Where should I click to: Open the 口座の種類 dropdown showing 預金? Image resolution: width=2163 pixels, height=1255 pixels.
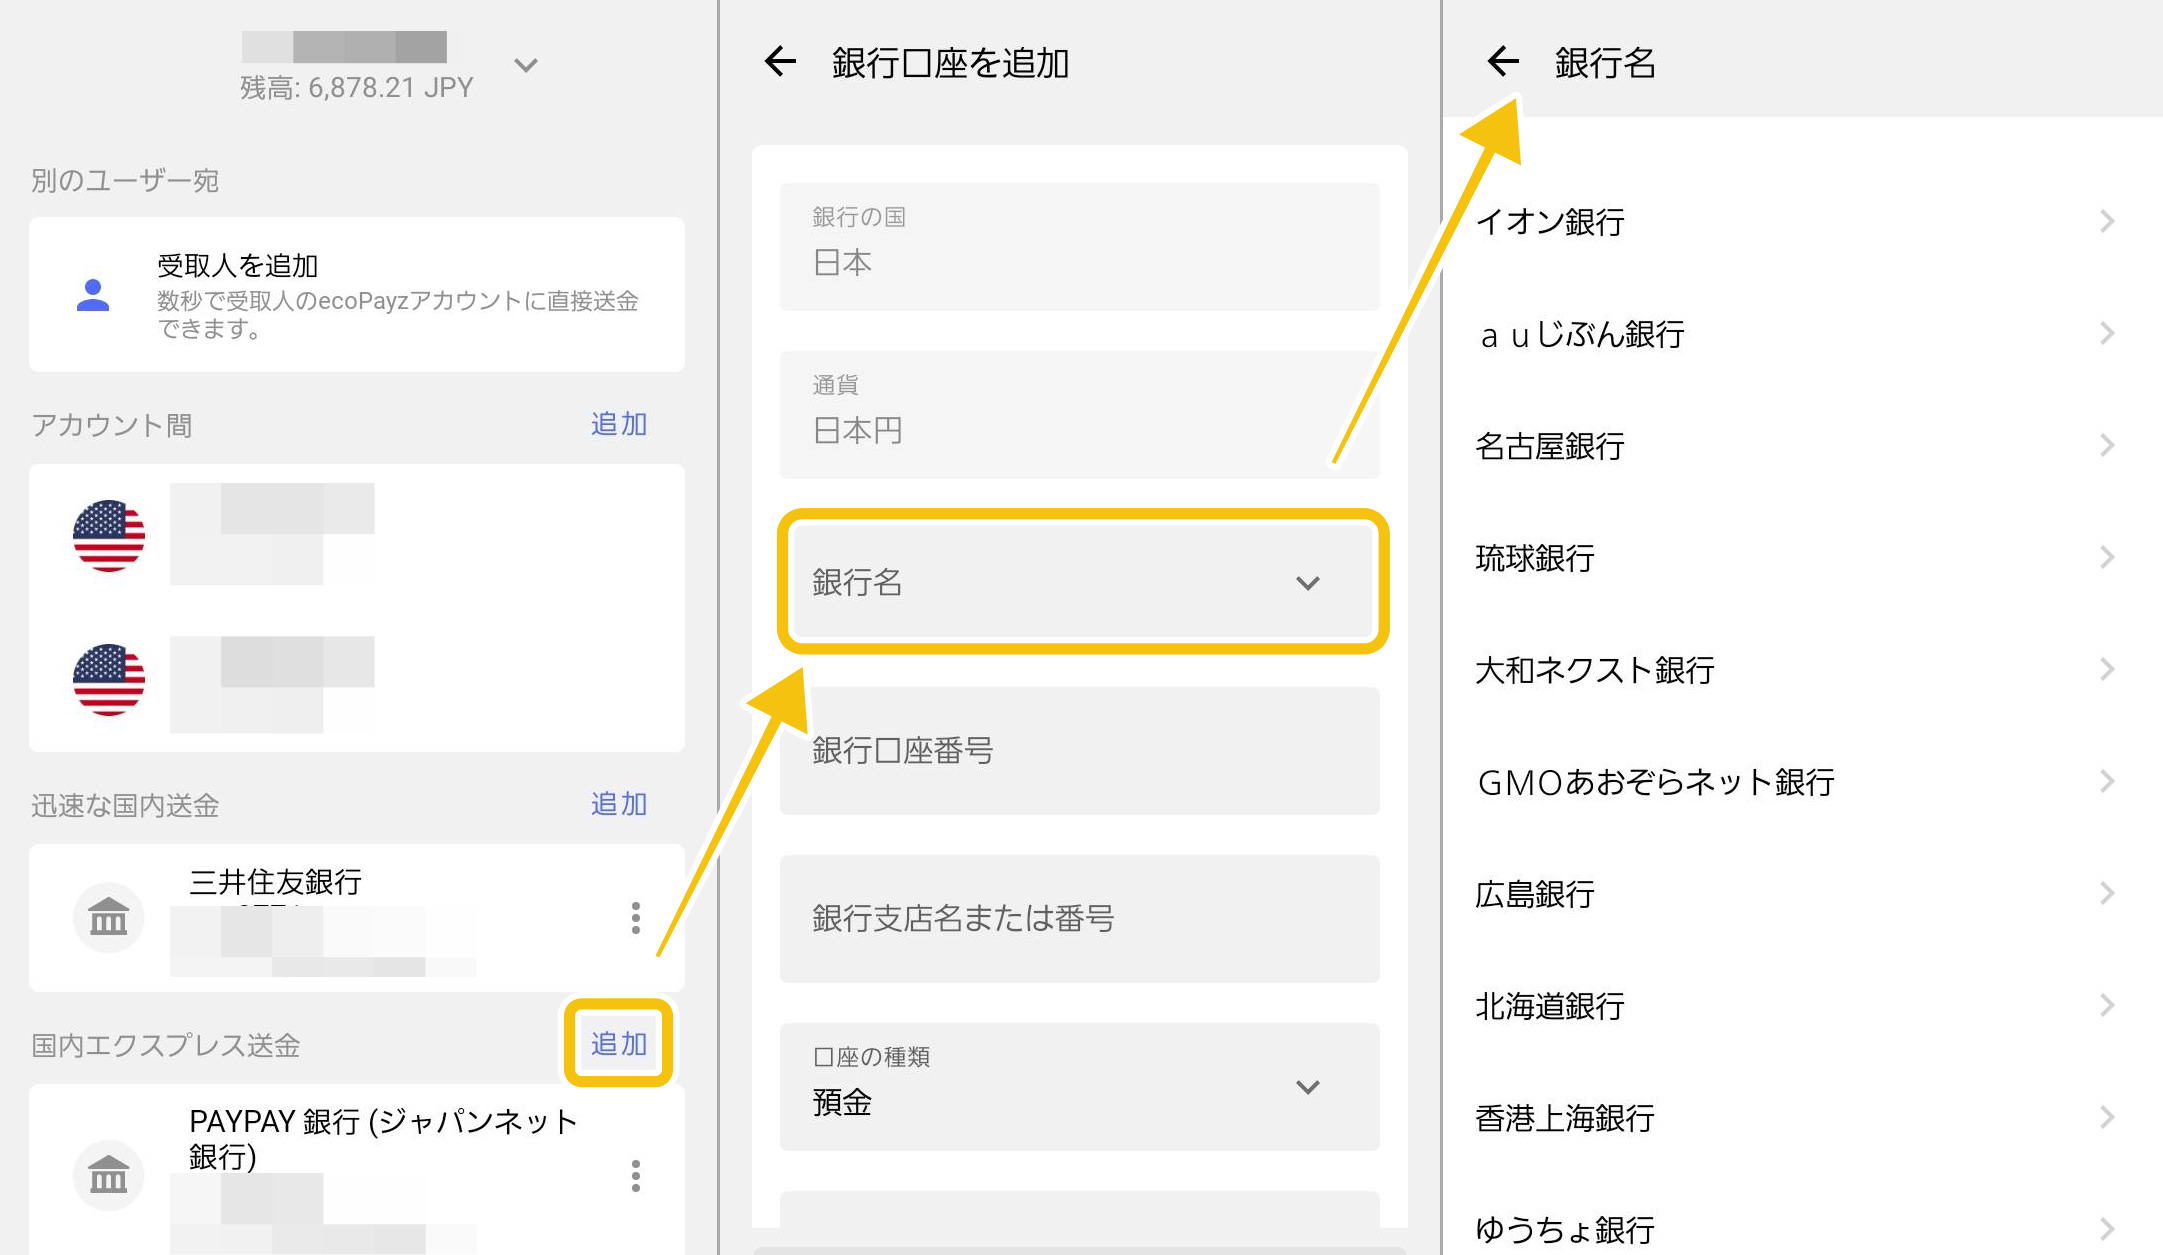click(1080, 1086)
